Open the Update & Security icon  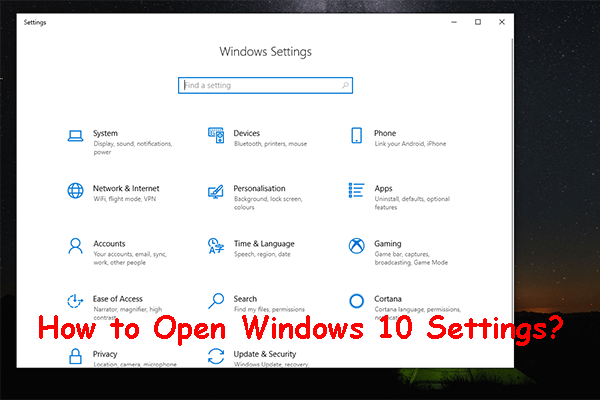215,355
